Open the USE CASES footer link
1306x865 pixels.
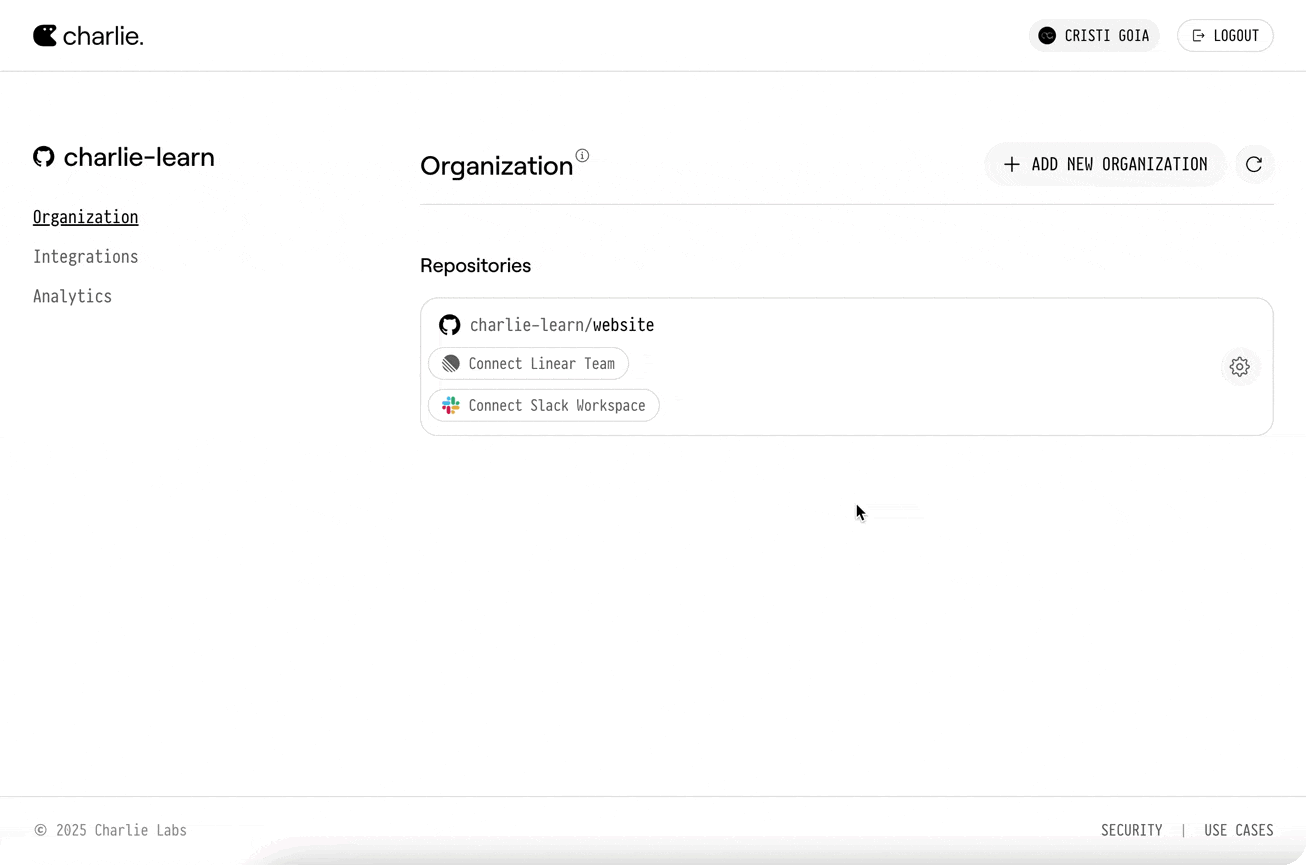[x=1238, y=830]
